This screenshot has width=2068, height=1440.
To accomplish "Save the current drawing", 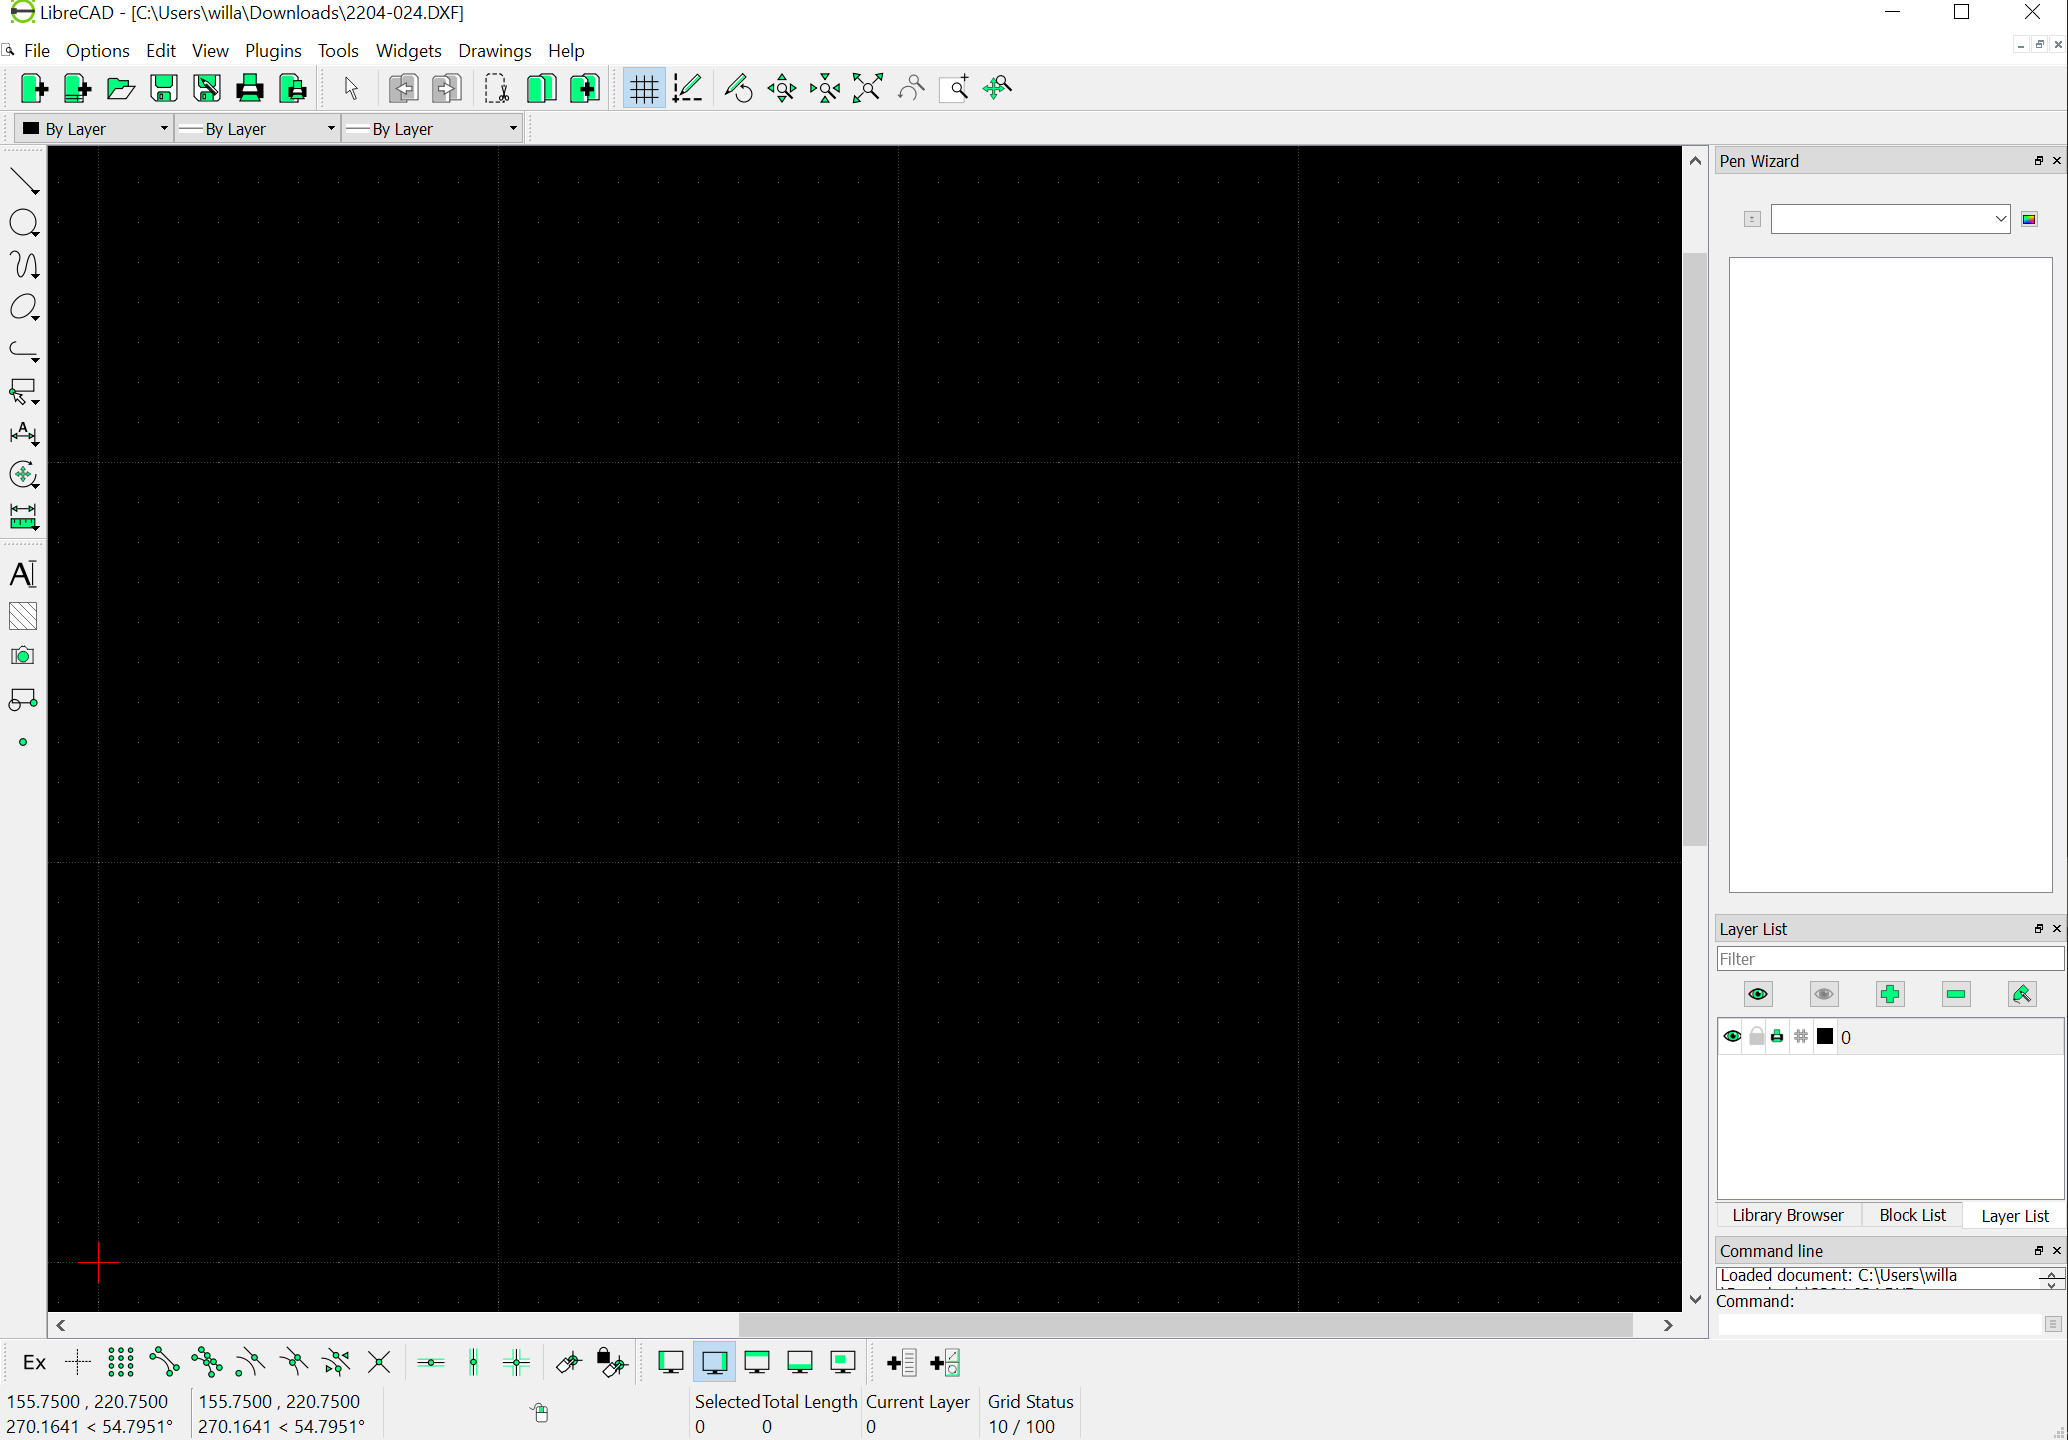I will coord(164,89).
